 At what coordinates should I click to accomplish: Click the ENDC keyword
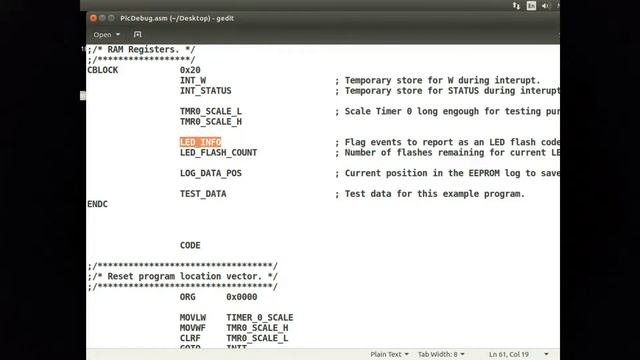click(x=97, y=204)
